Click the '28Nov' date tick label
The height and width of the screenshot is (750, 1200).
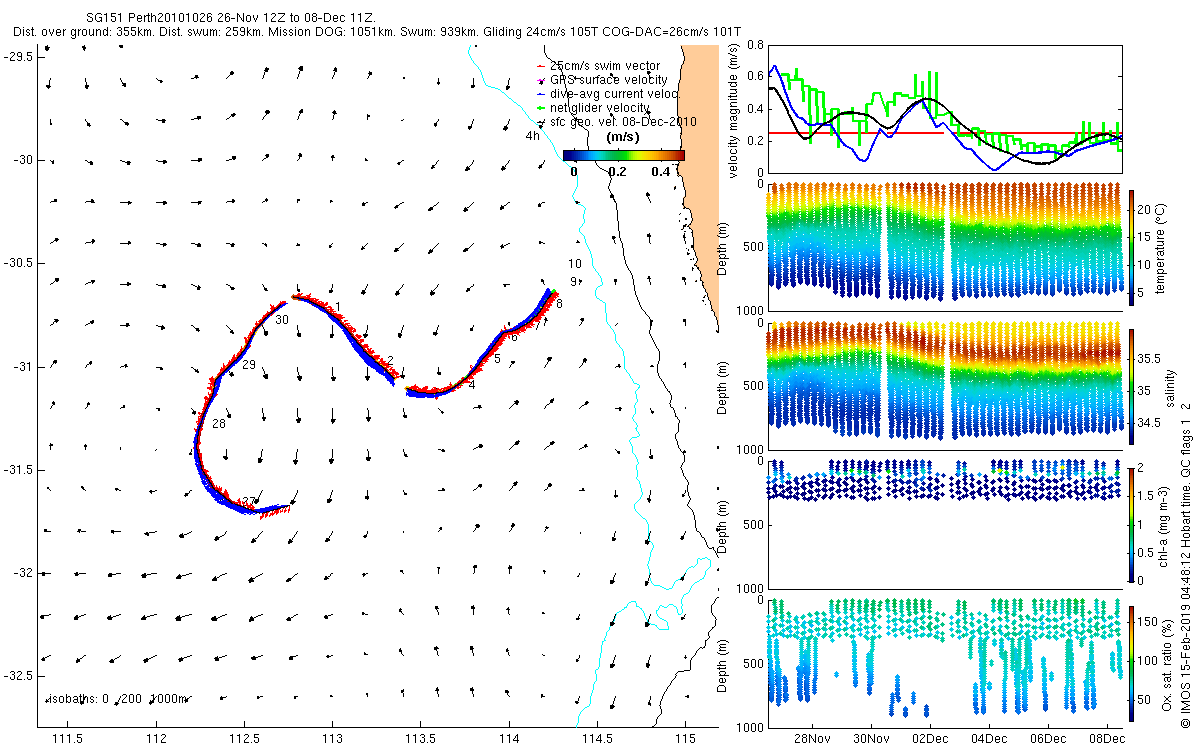point(811,739)
